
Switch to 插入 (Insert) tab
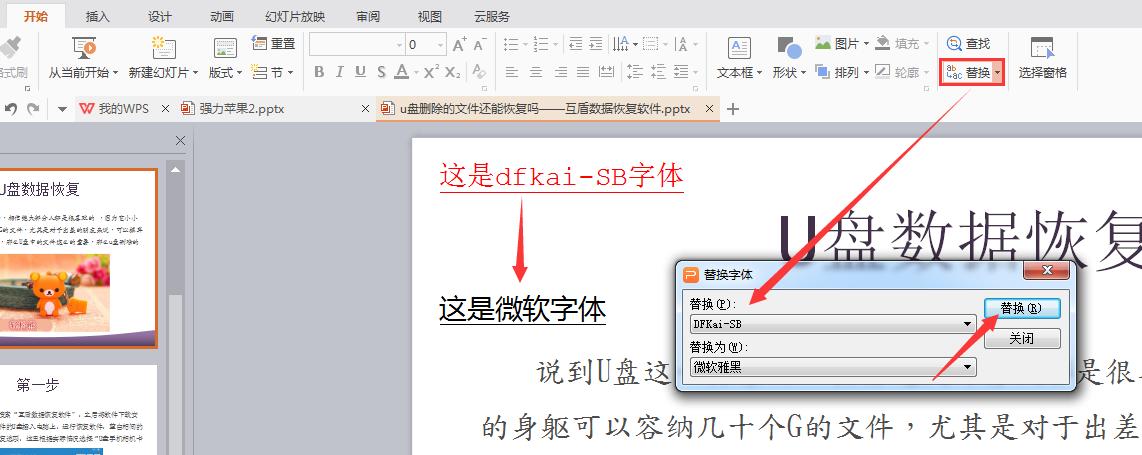(98, 17)
